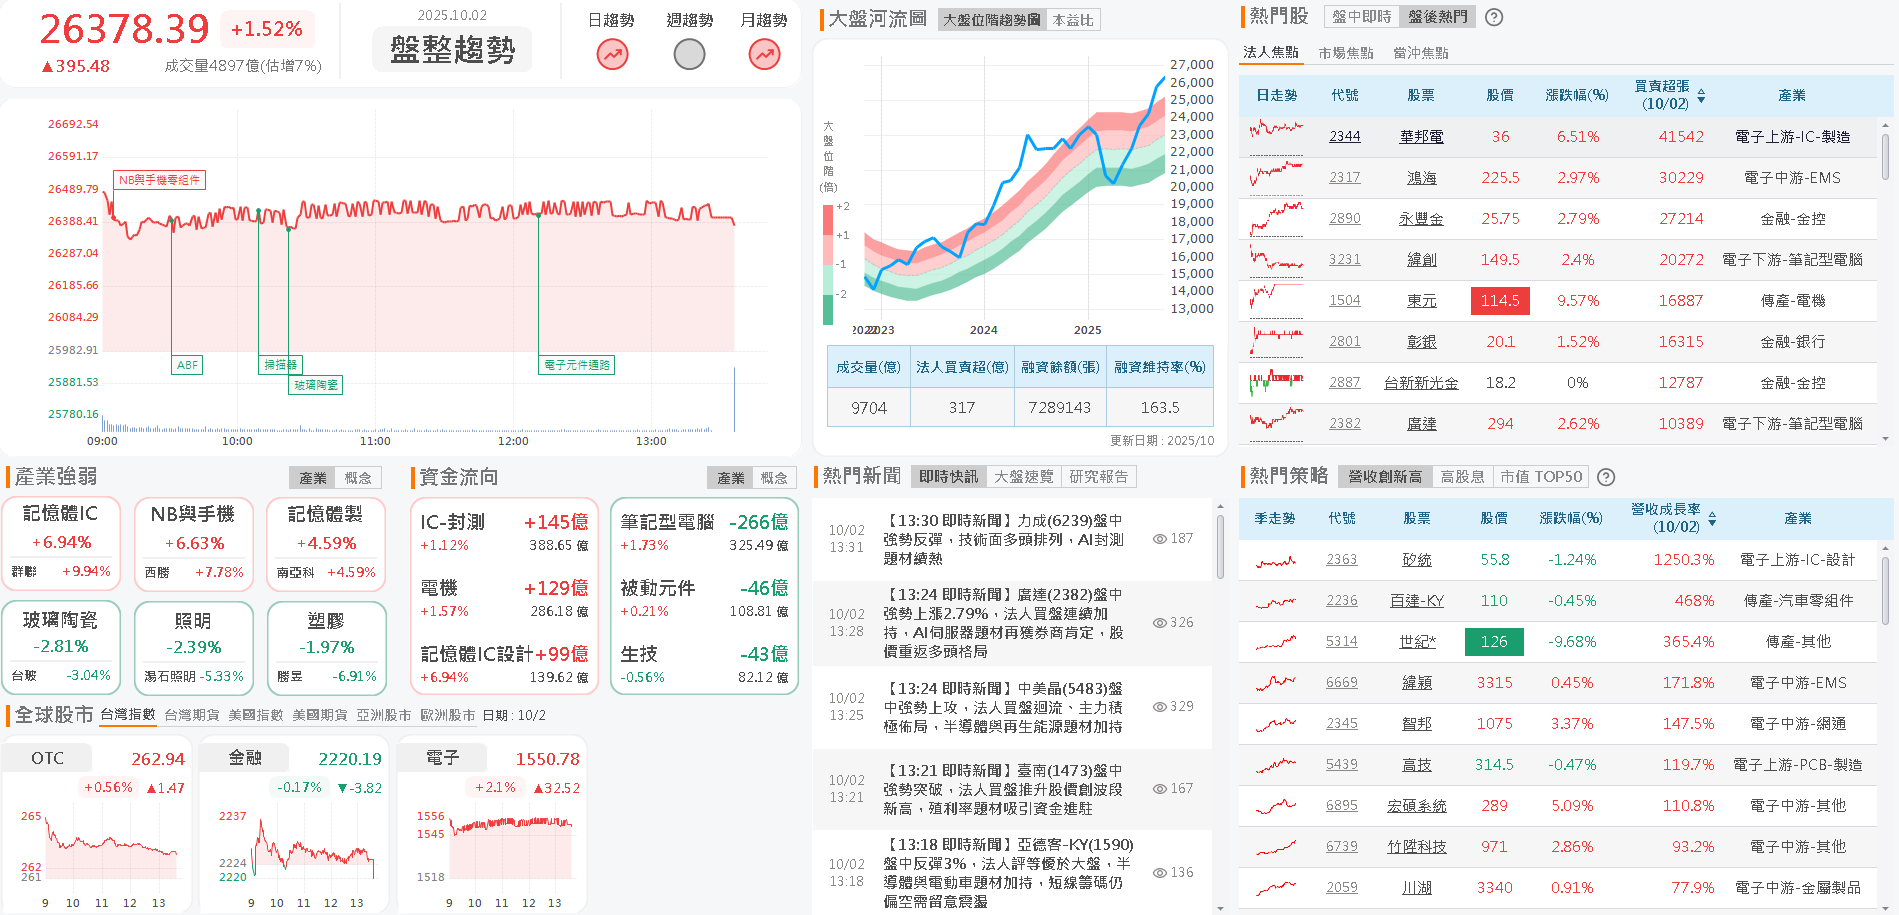The image size is (1899, 915).
Task: Toggle 產業強弱 panel to 產業
Action: click(313, 478)
